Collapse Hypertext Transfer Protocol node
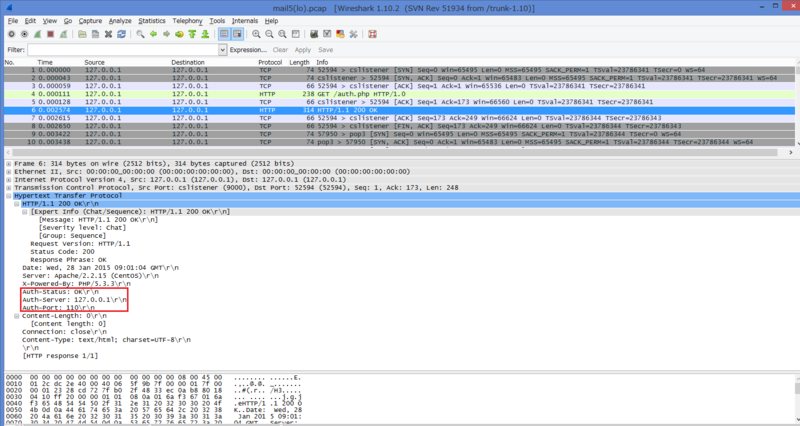 [9, 196]
